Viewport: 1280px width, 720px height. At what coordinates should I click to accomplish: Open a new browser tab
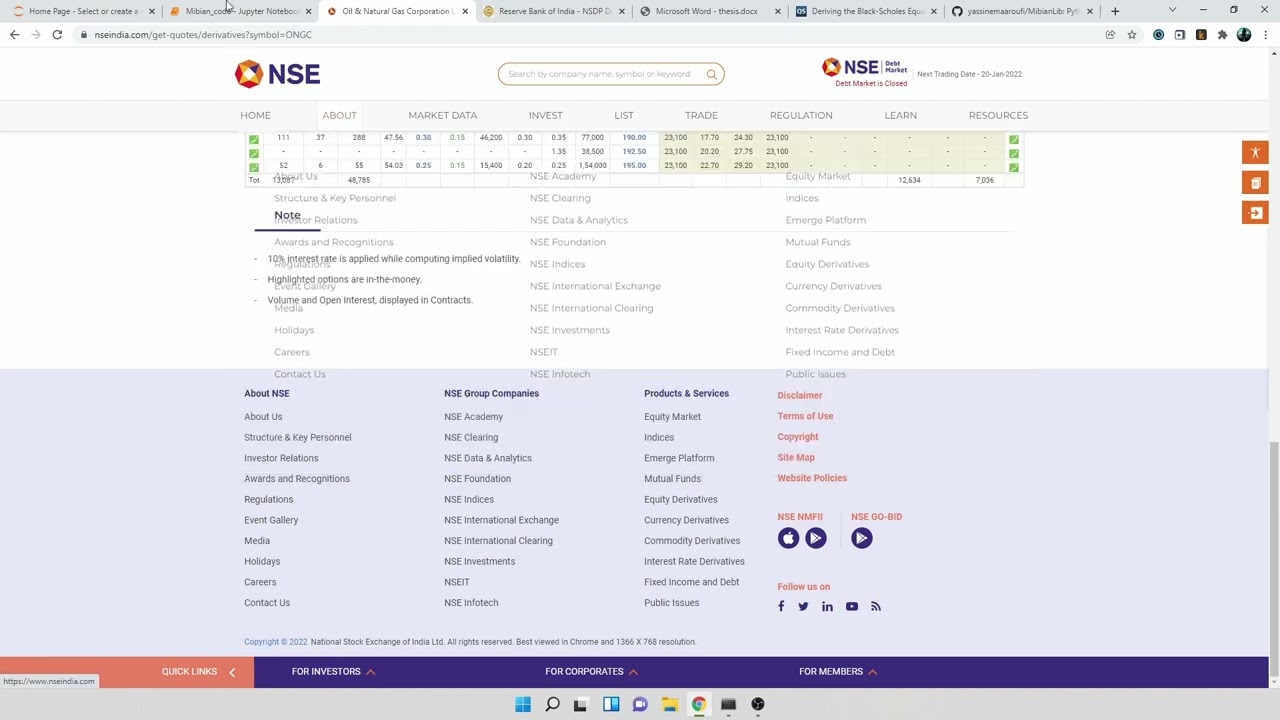point(1115,11)
